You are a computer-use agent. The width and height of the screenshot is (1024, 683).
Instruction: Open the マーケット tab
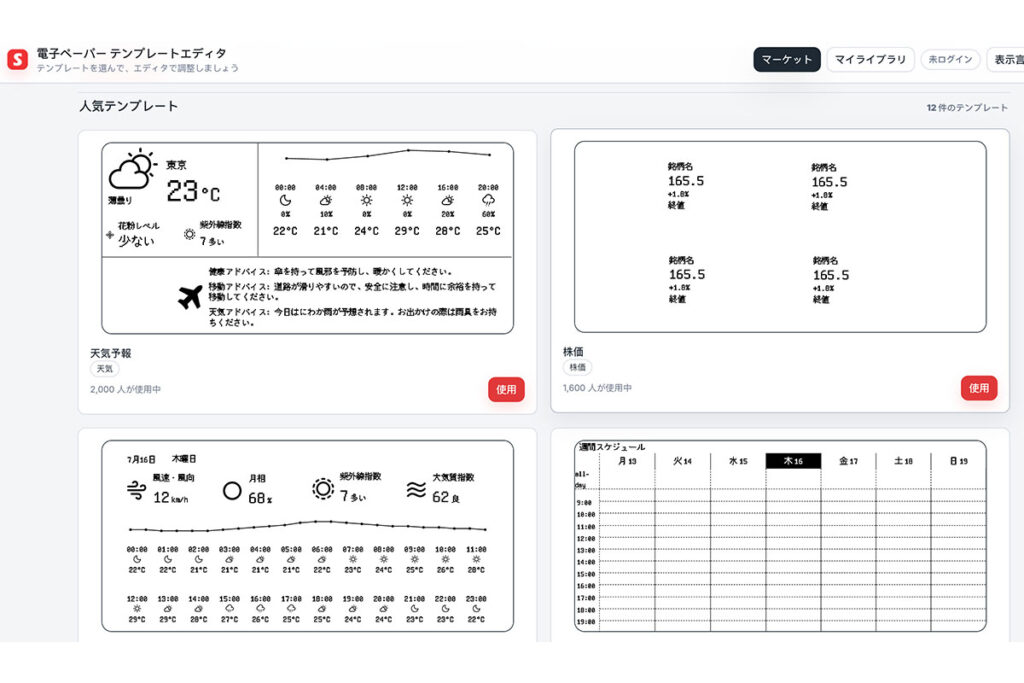coord(786,59)
